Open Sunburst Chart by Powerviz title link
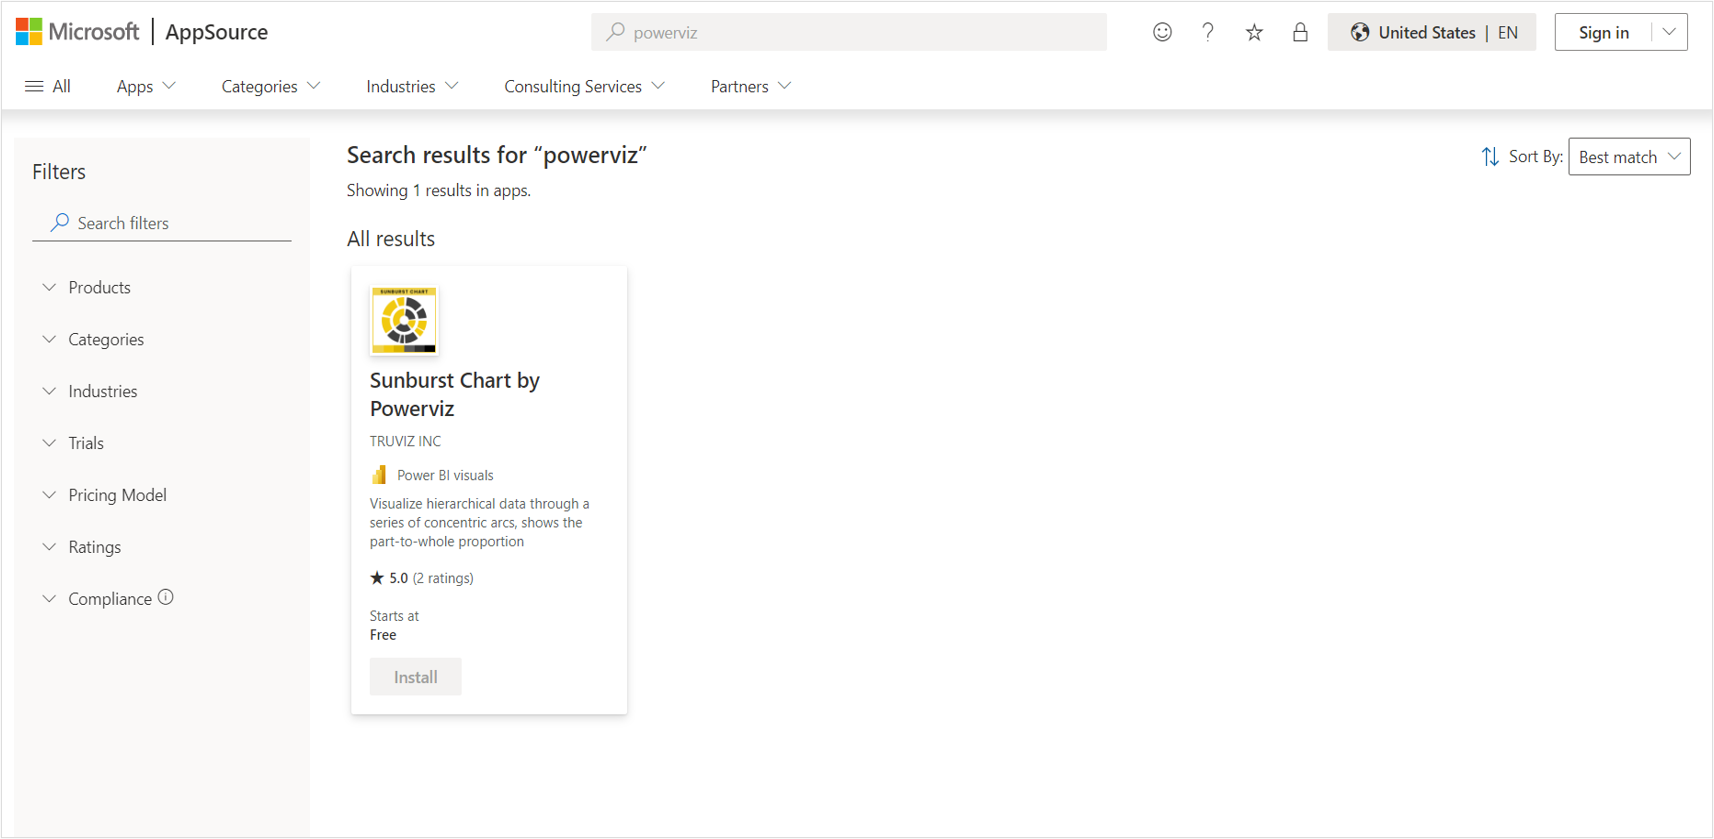 (x=454, y=394)
